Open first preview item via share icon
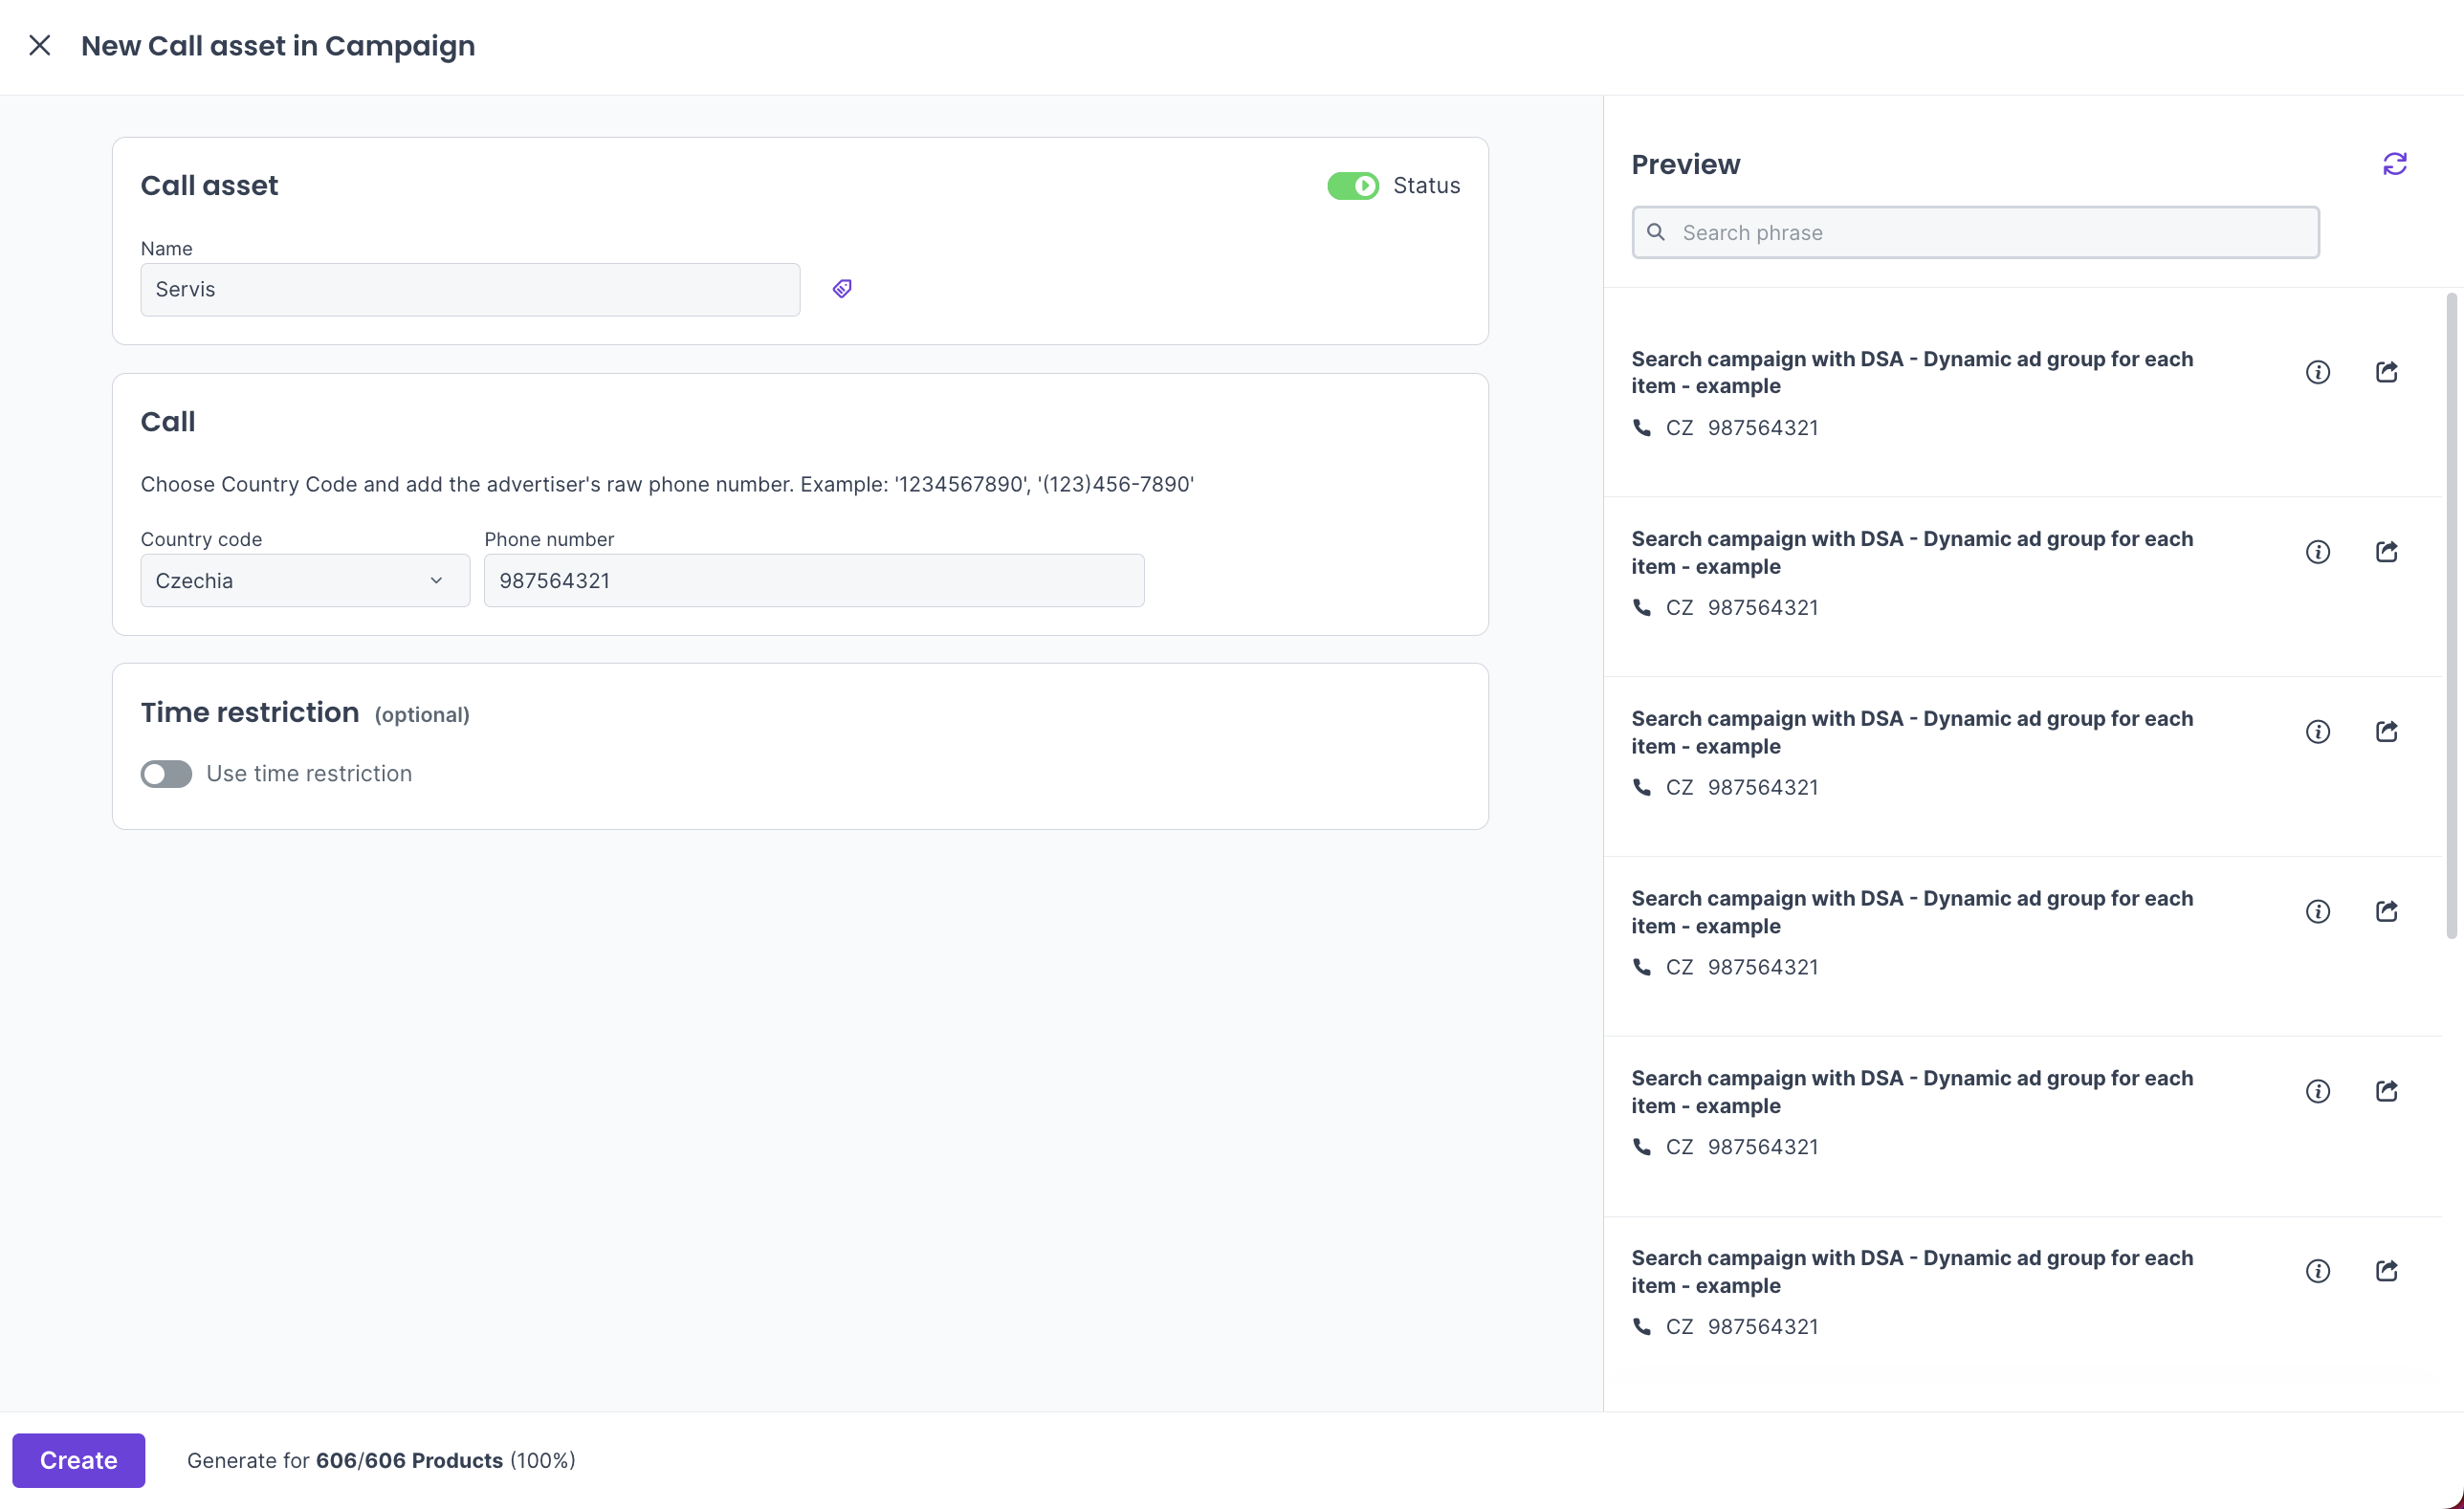 coord(2386,372)
